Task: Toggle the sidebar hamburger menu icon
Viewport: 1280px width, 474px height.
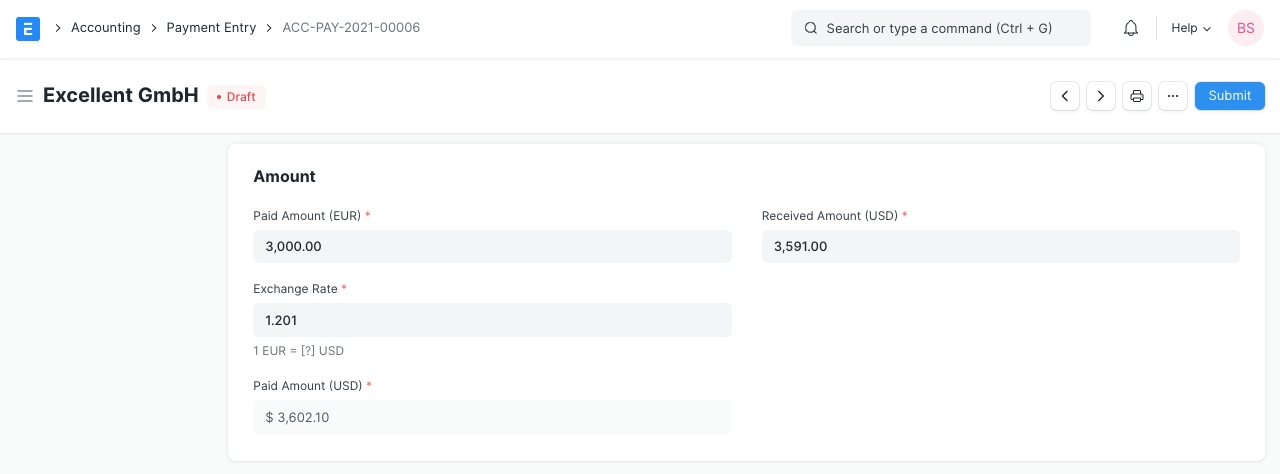Action: coord(25,96)
